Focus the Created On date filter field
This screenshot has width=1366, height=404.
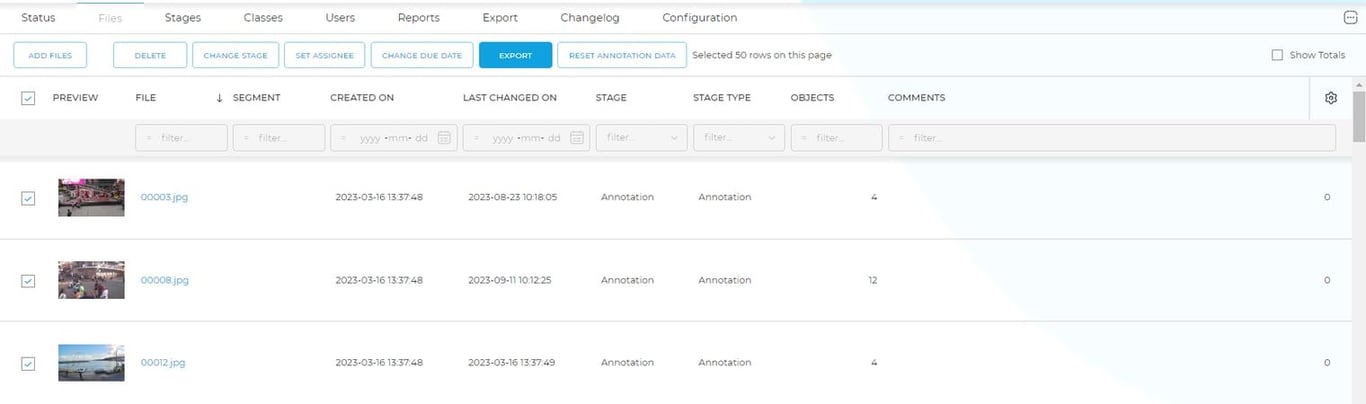click(x=394, y=138)
